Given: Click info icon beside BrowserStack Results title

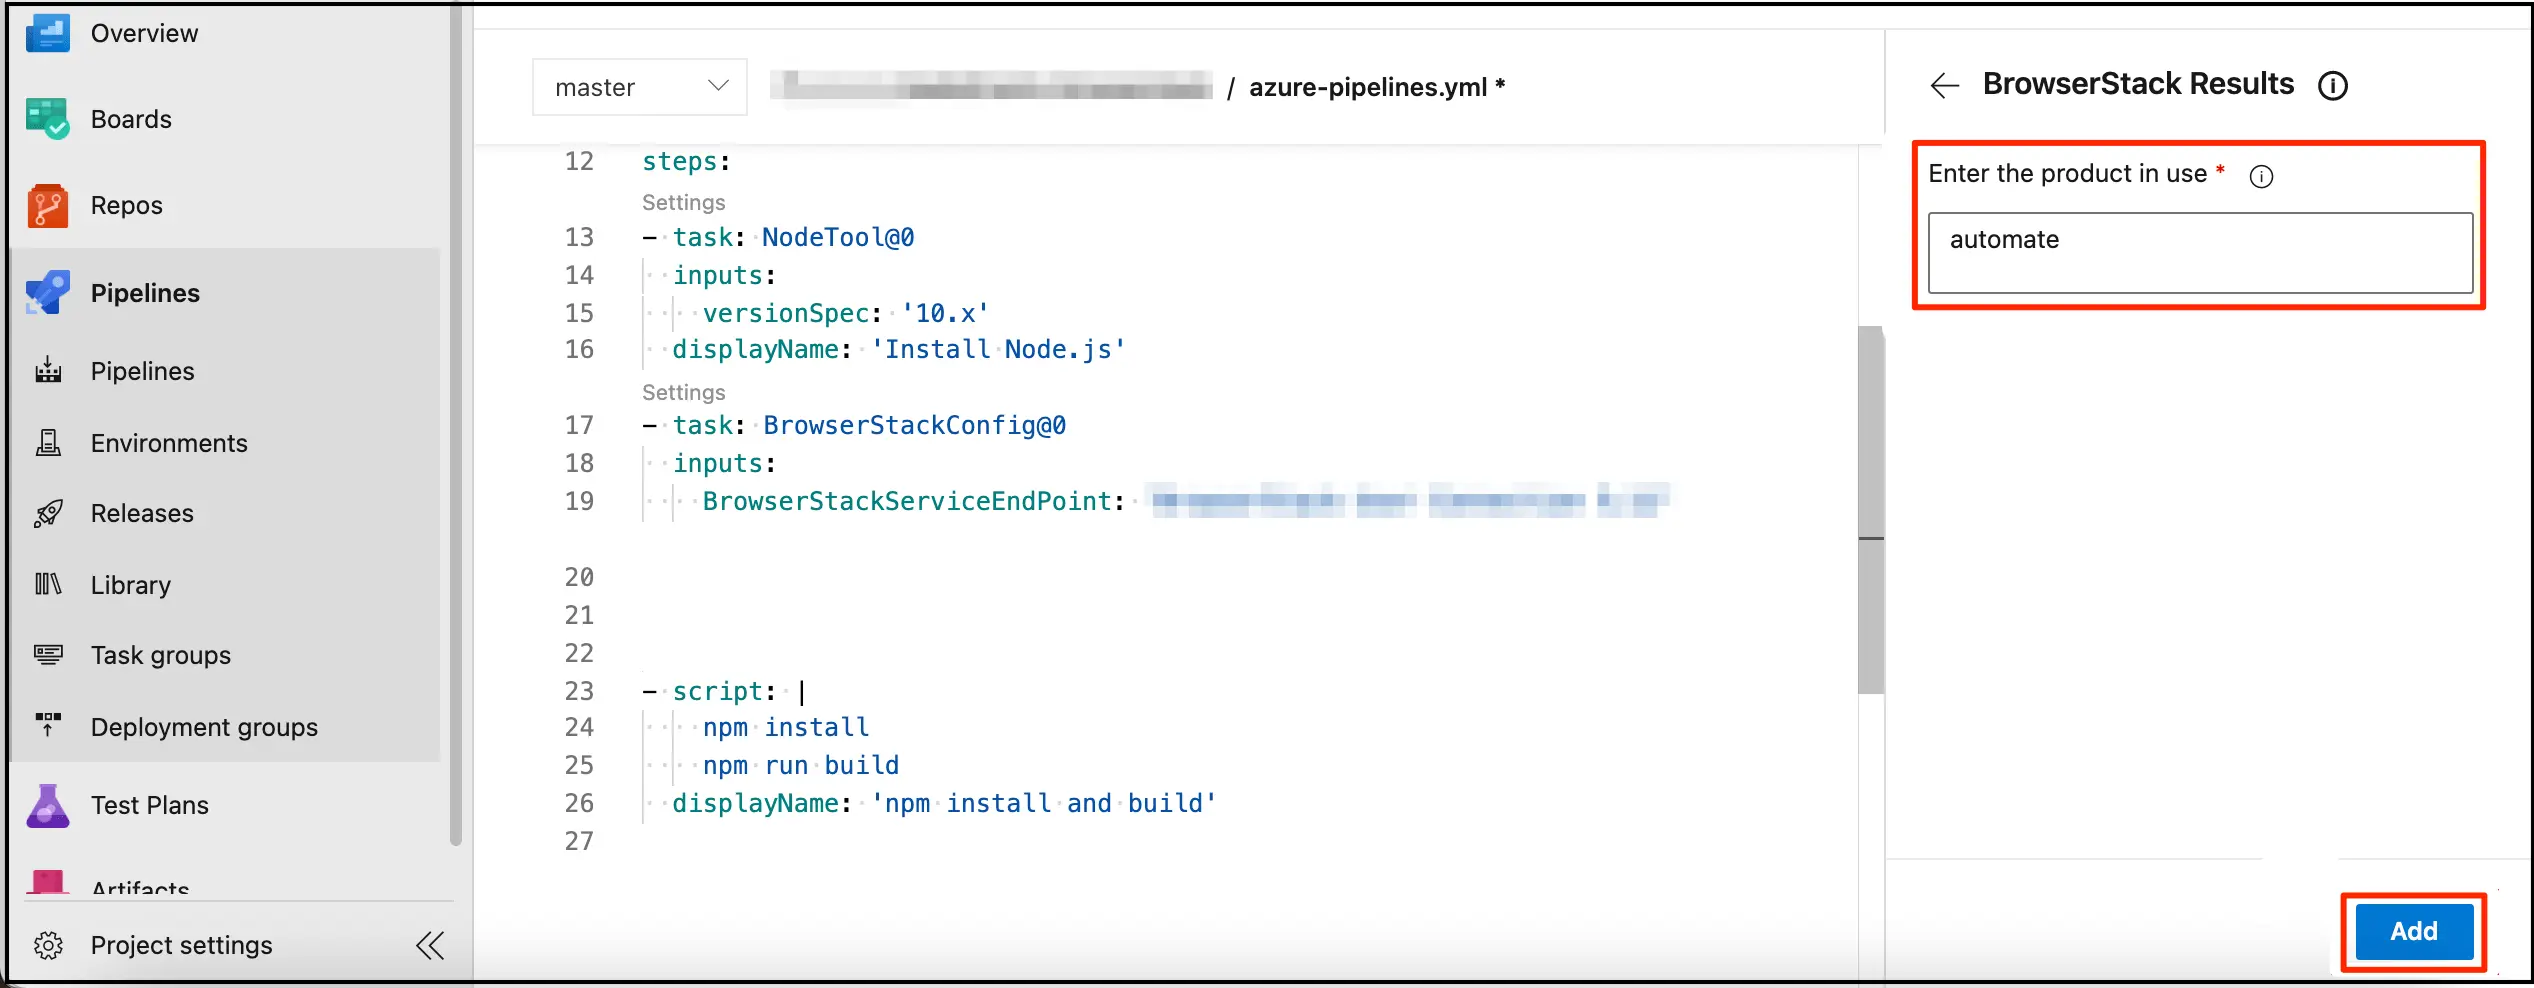Looking at the screenshot, I should point(2332,86).
